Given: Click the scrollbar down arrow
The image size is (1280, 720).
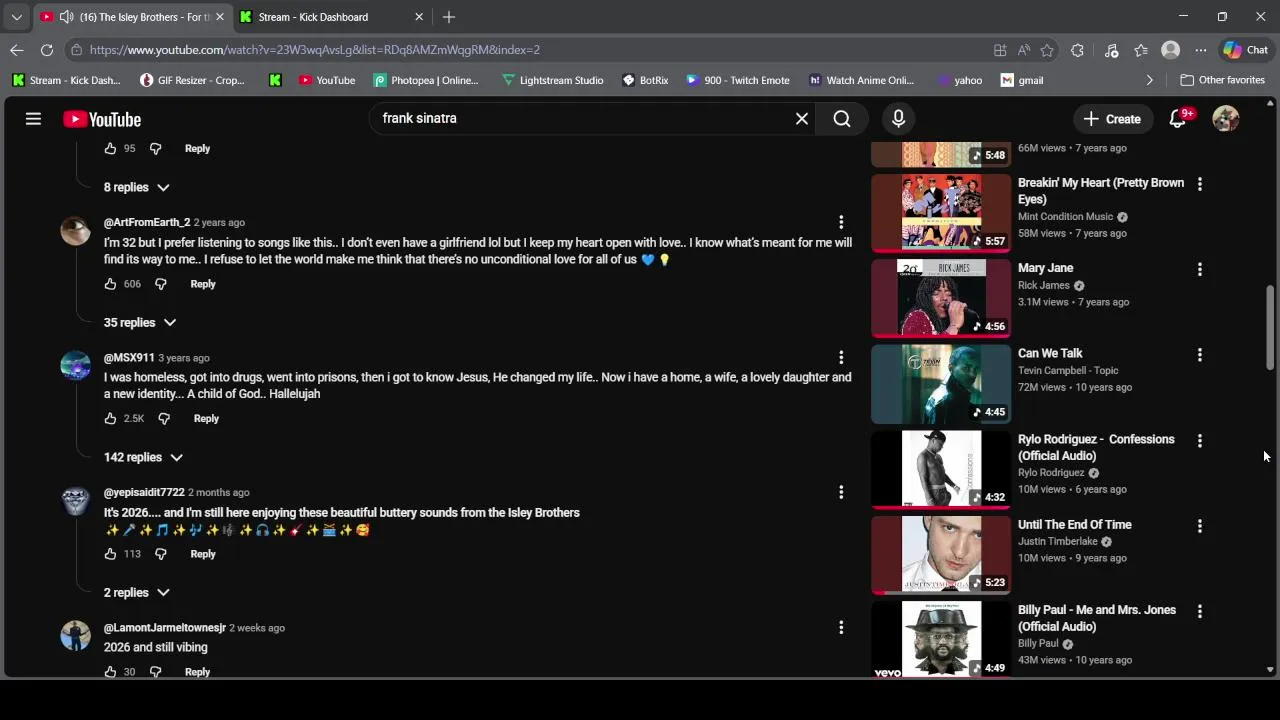Looking at the screenshot, I should tap(1271, 670).
